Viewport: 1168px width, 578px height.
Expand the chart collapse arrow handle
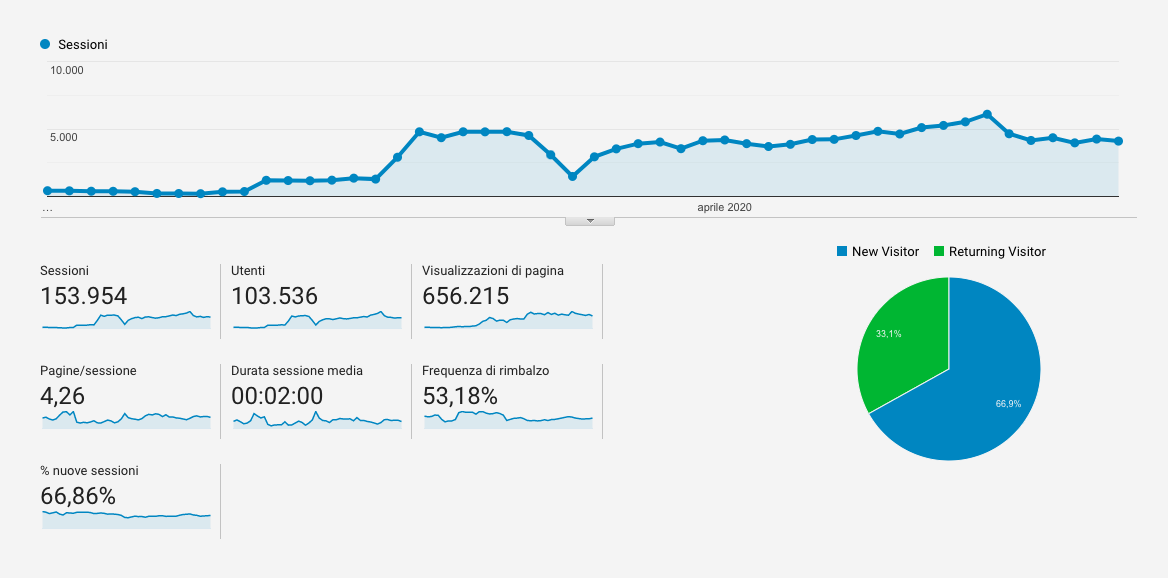[590, 220]
